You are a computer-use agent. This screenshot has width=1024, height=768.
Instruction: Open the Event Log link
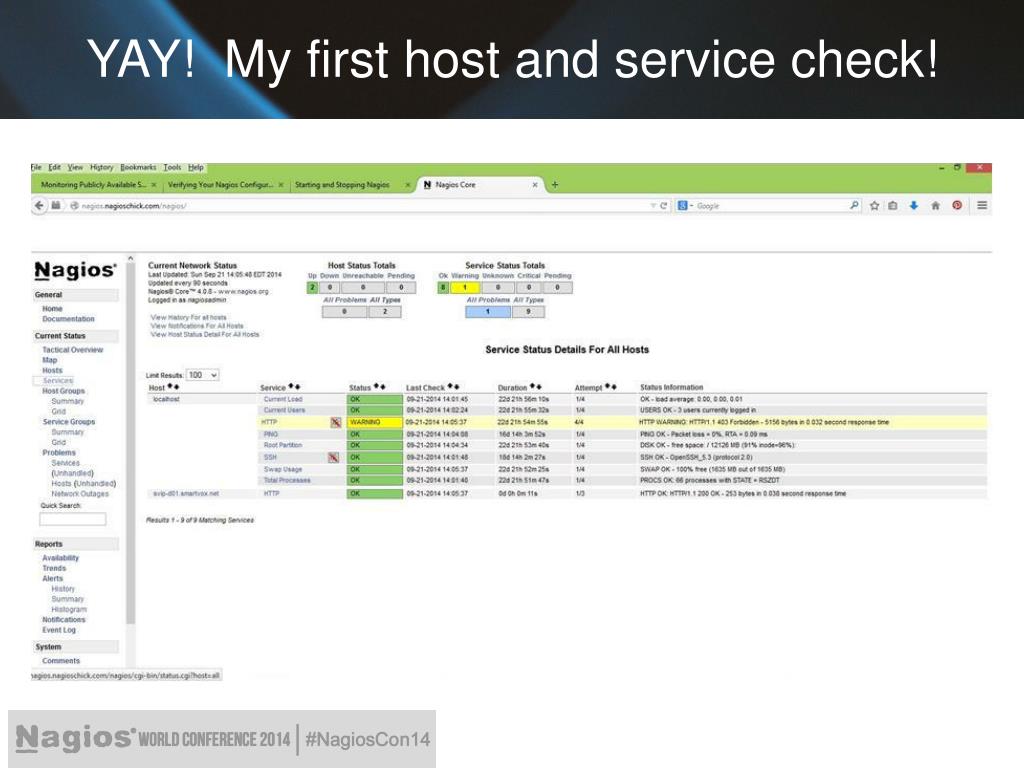pyautogui.click(x=59, y=630)
